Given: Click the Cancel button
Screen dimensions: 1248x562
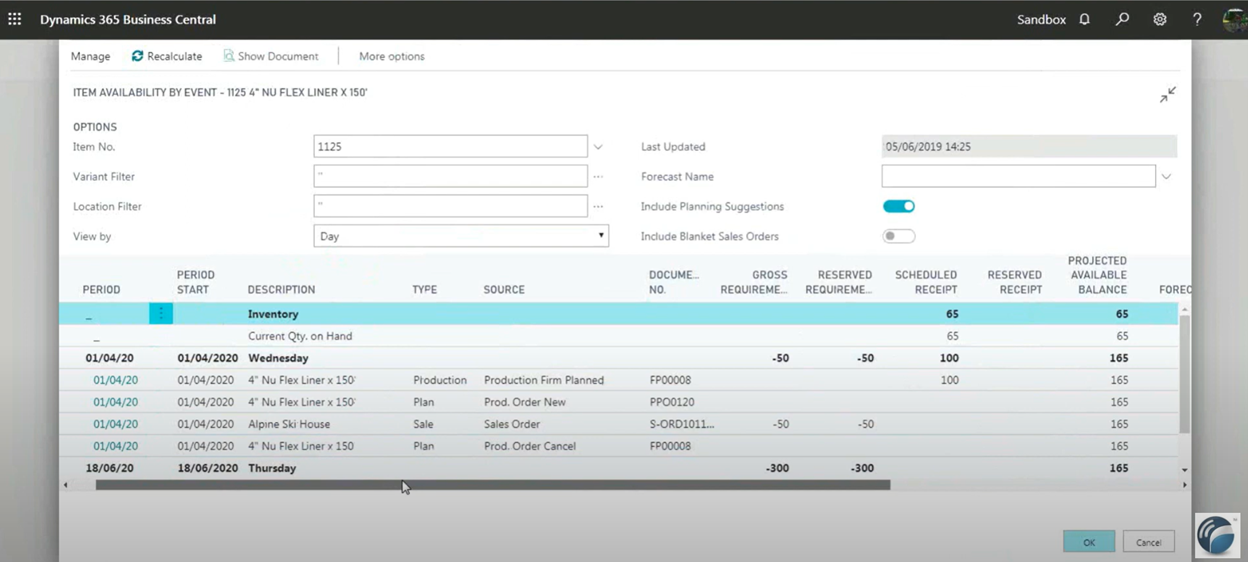Looking at the screenshot, I should coord(1149,541).
